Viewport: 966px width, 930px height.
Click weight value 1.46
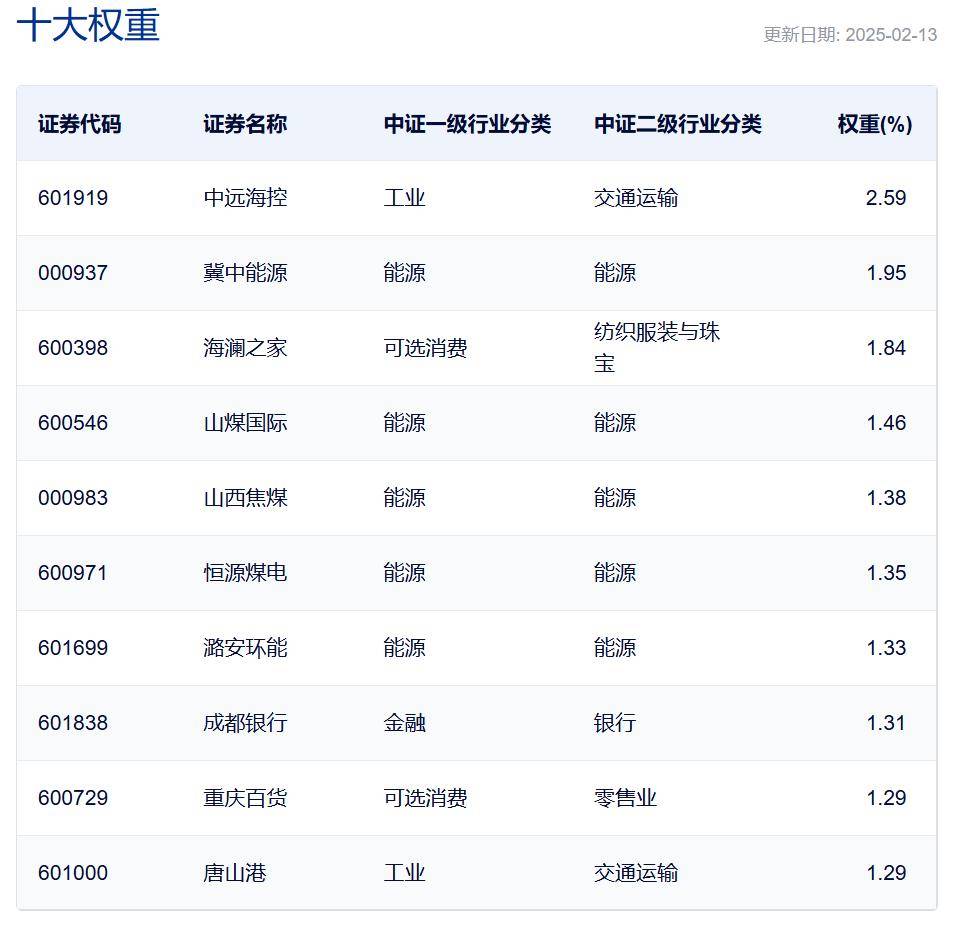tap(886, 423)
